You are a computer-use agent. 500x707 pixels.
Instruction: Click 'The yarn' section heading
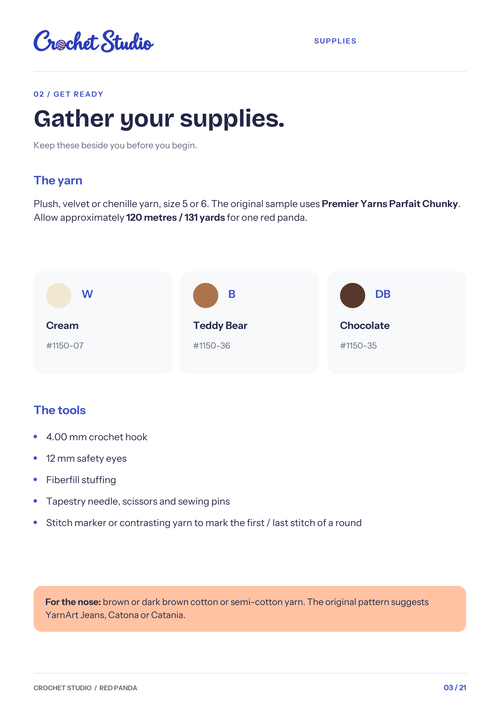point(58,180)
